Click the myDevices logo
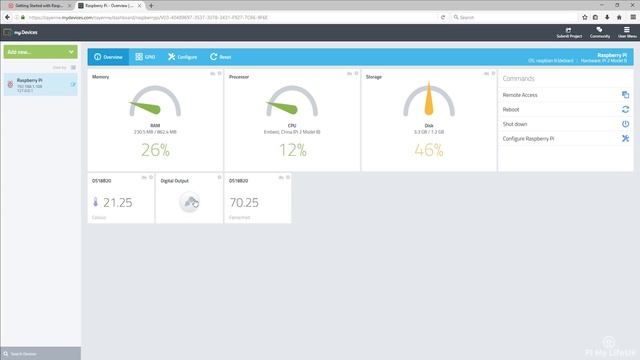 coord(20,32)
